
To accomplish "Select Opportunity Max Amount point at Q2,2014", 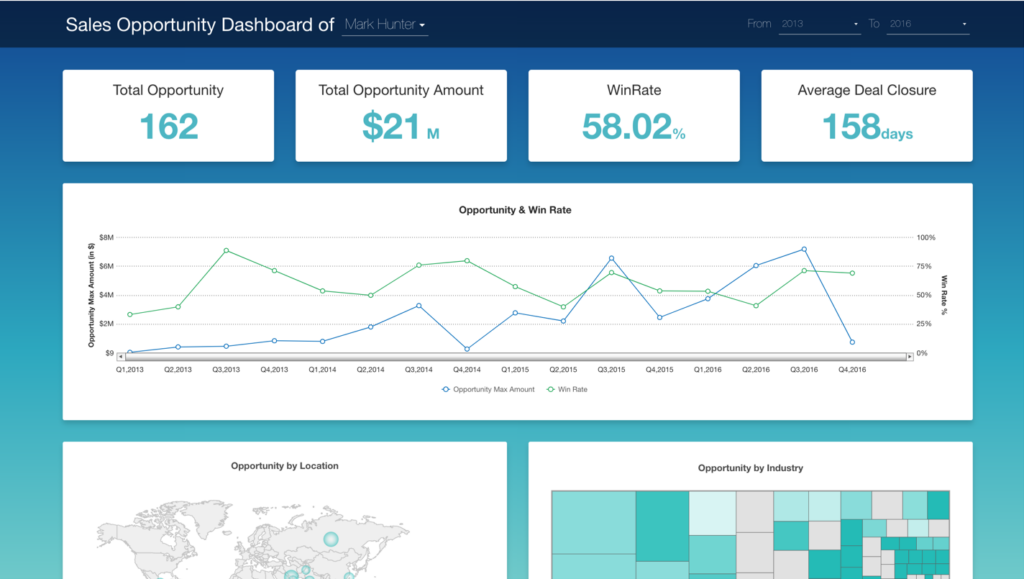I will point(371,327).
